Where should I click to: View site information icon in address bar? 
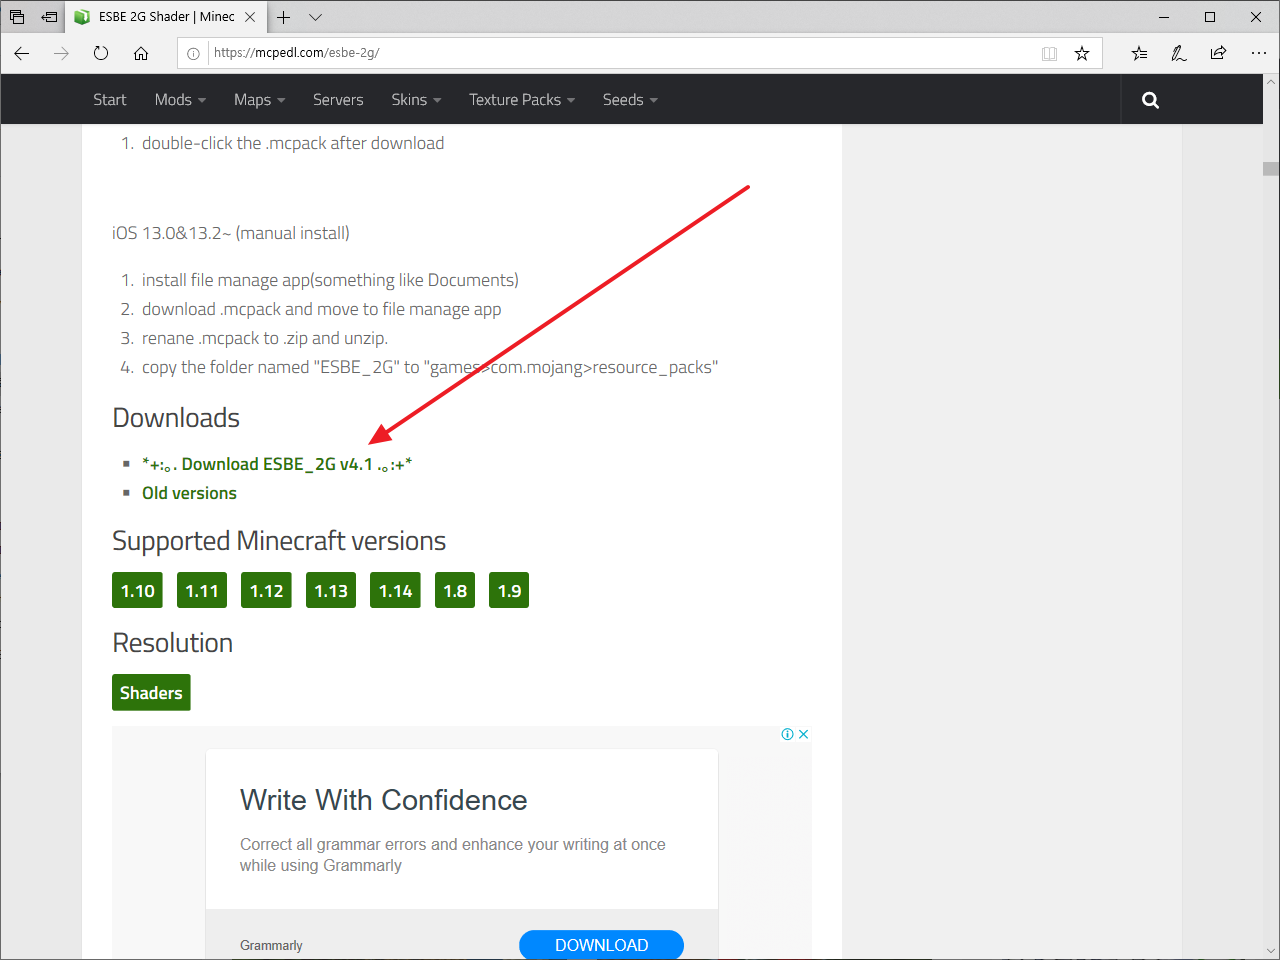(x=194, y=54)
